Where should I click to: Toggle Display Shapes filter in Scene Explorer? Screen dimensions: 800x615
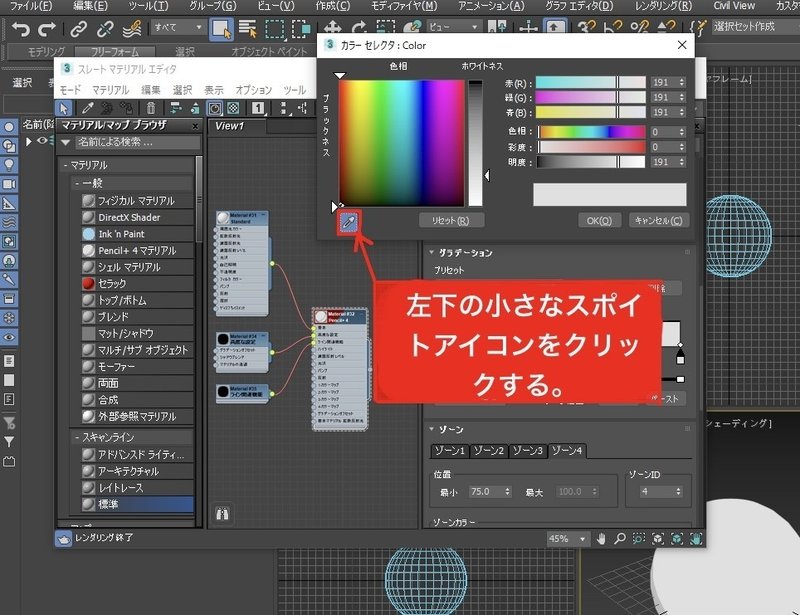click(x=9, y=146)
